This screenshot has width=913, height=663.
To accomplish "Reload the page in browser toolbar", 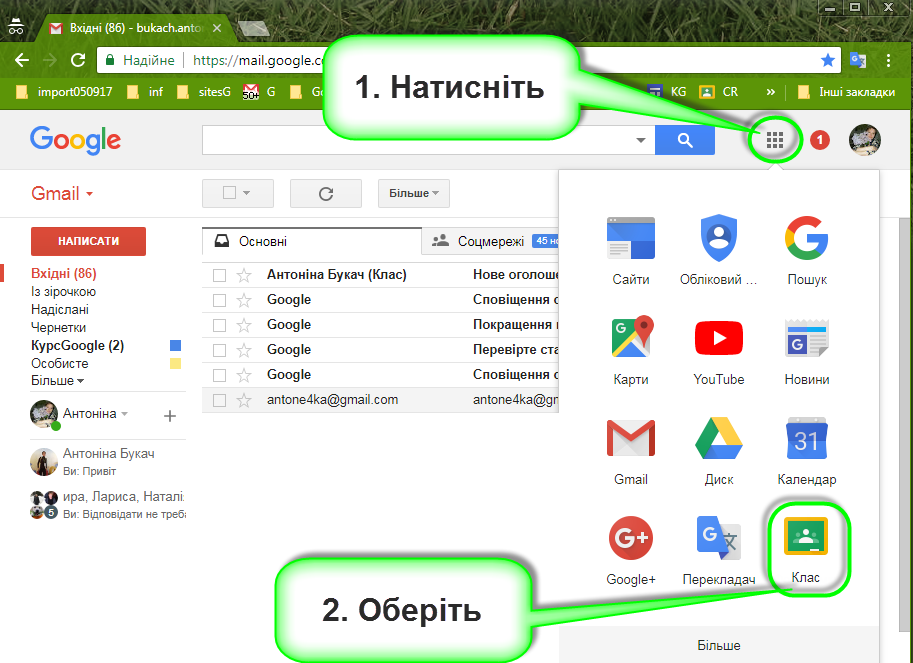I will [x=77, y=60].
